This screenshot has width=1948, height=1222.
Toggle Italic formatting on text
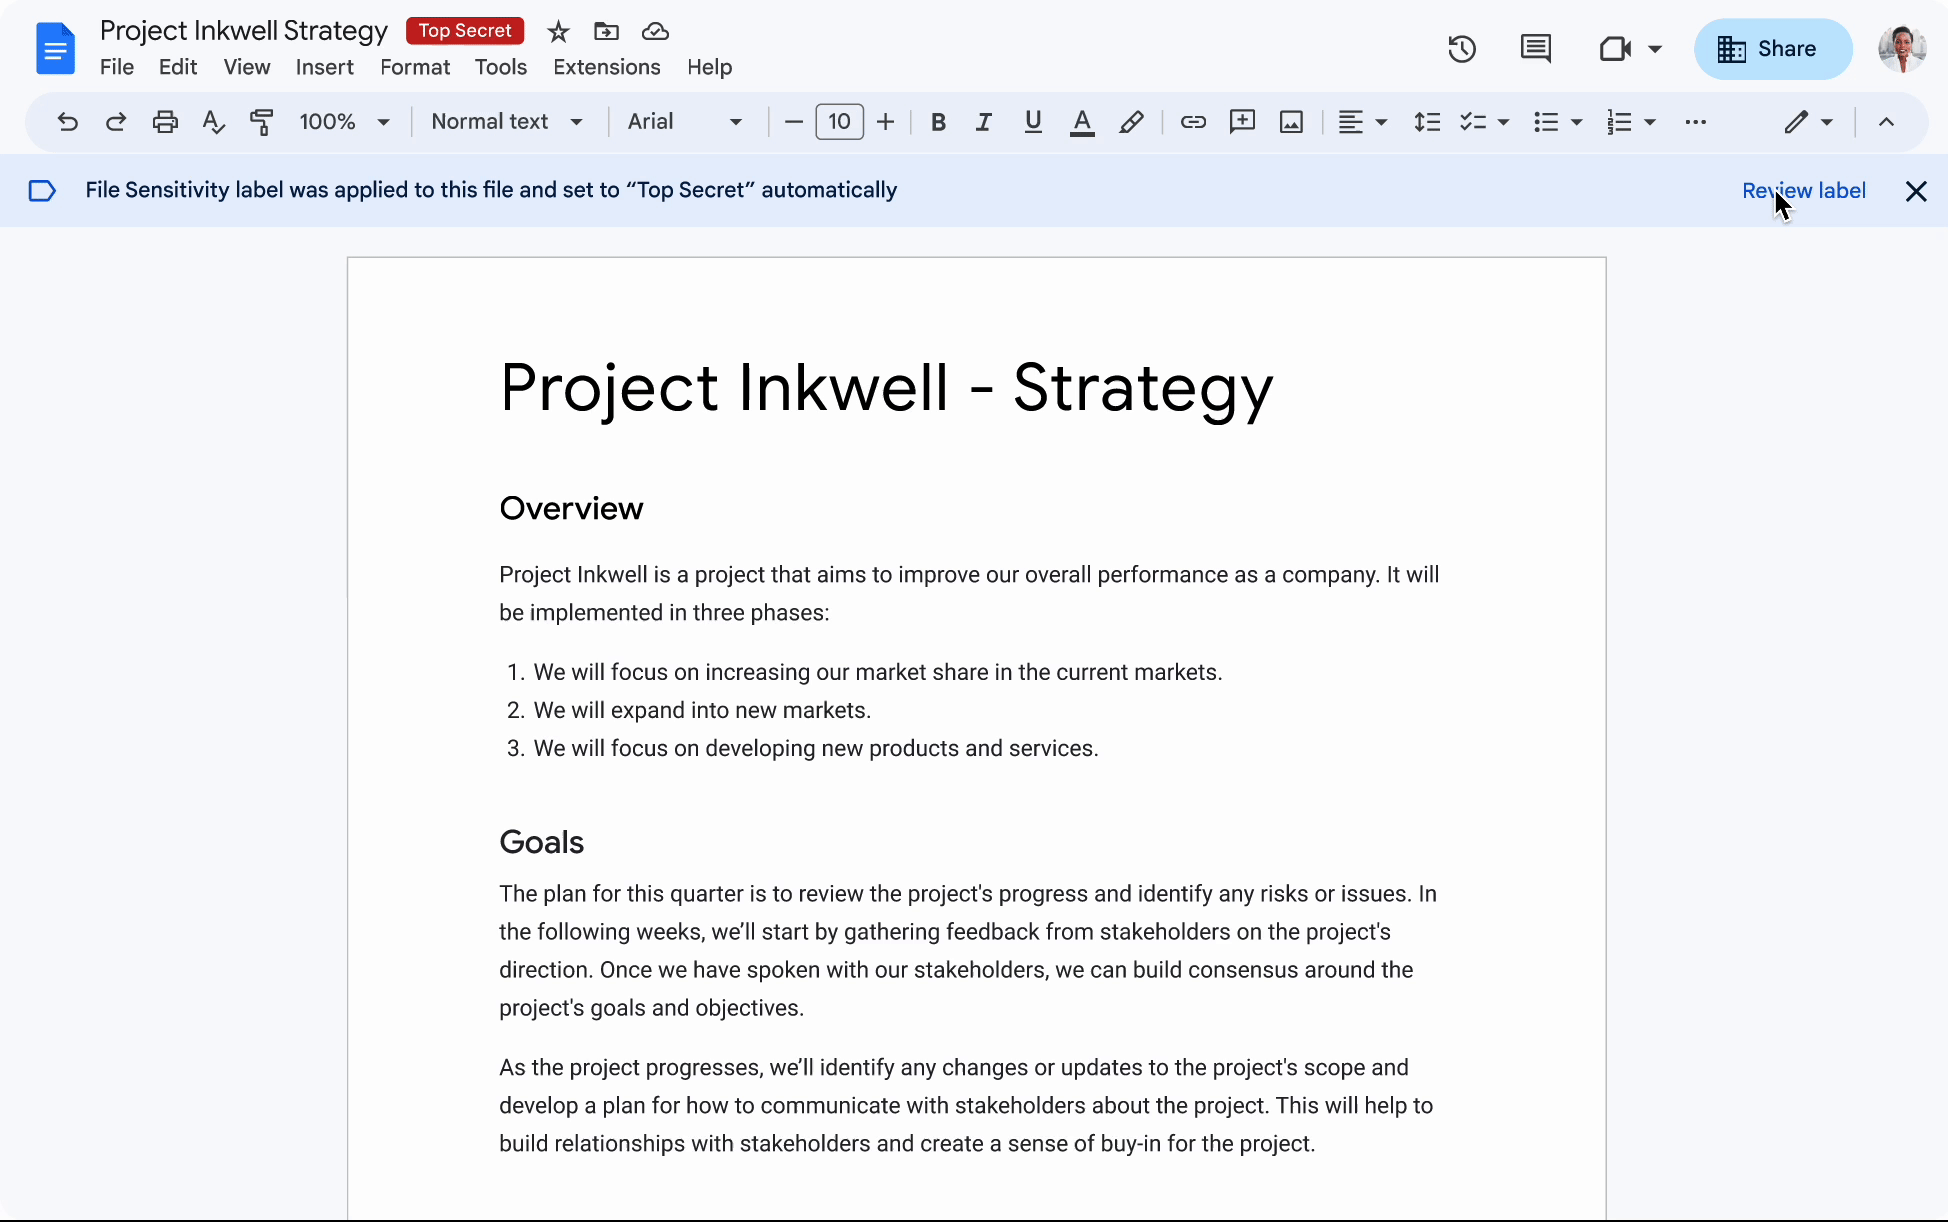point(984,121)
